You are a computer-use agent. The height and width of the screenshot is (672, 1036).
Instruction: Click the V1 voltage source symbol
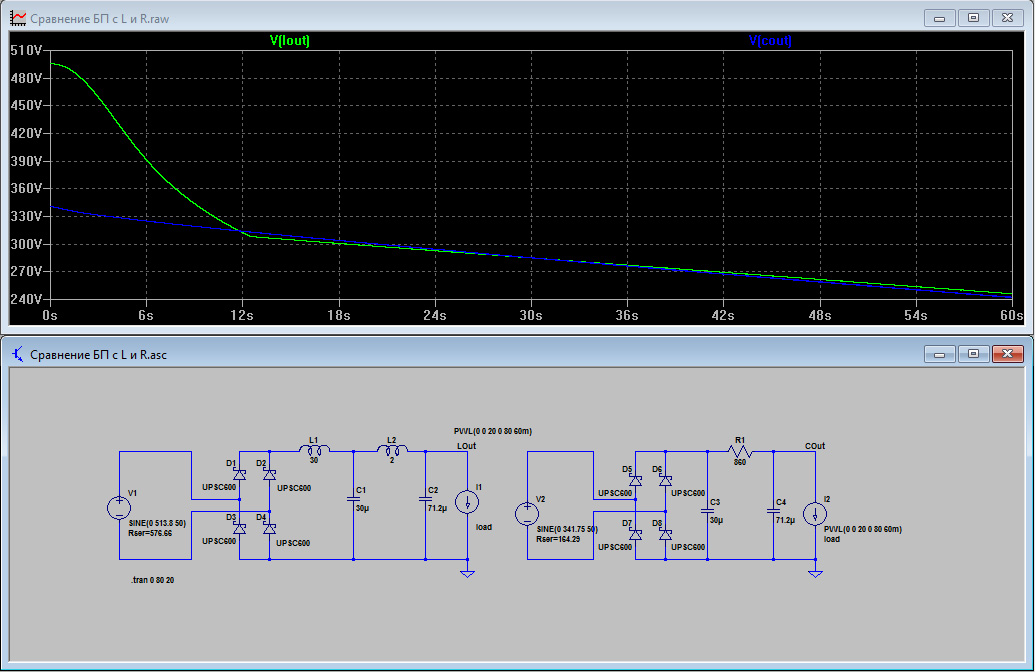tap(119, 508)
